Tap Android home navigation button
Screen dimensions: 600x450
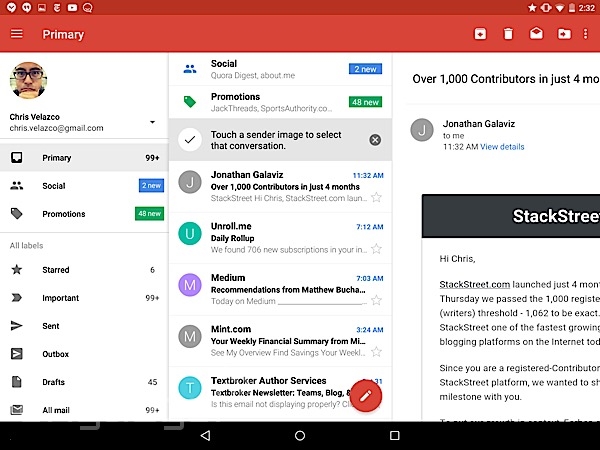pos(300,435)
